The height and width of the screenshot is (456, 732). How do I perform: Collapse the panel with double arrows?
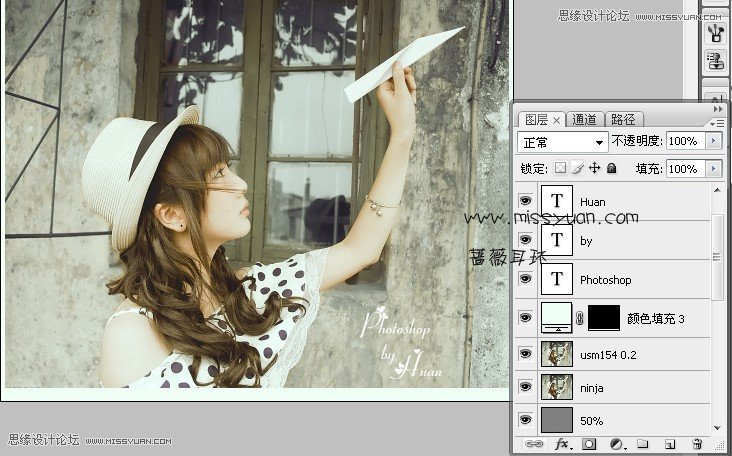click(x=718, y=109)
